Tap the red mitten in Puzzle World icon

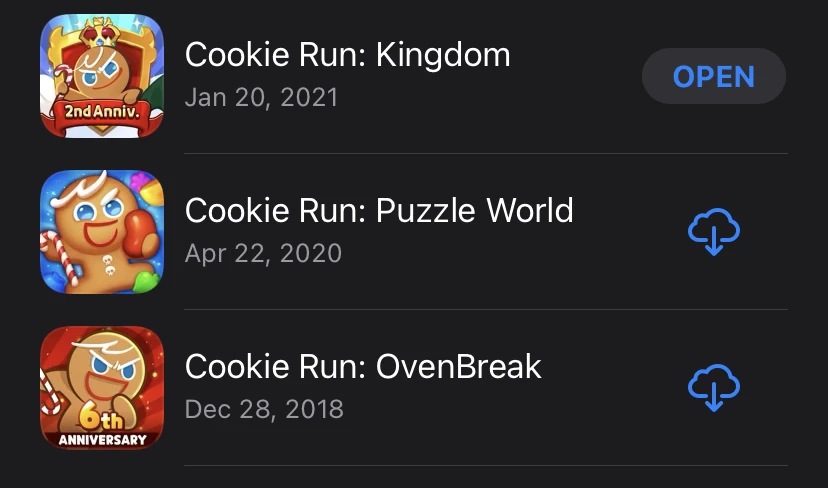point(140,233)
